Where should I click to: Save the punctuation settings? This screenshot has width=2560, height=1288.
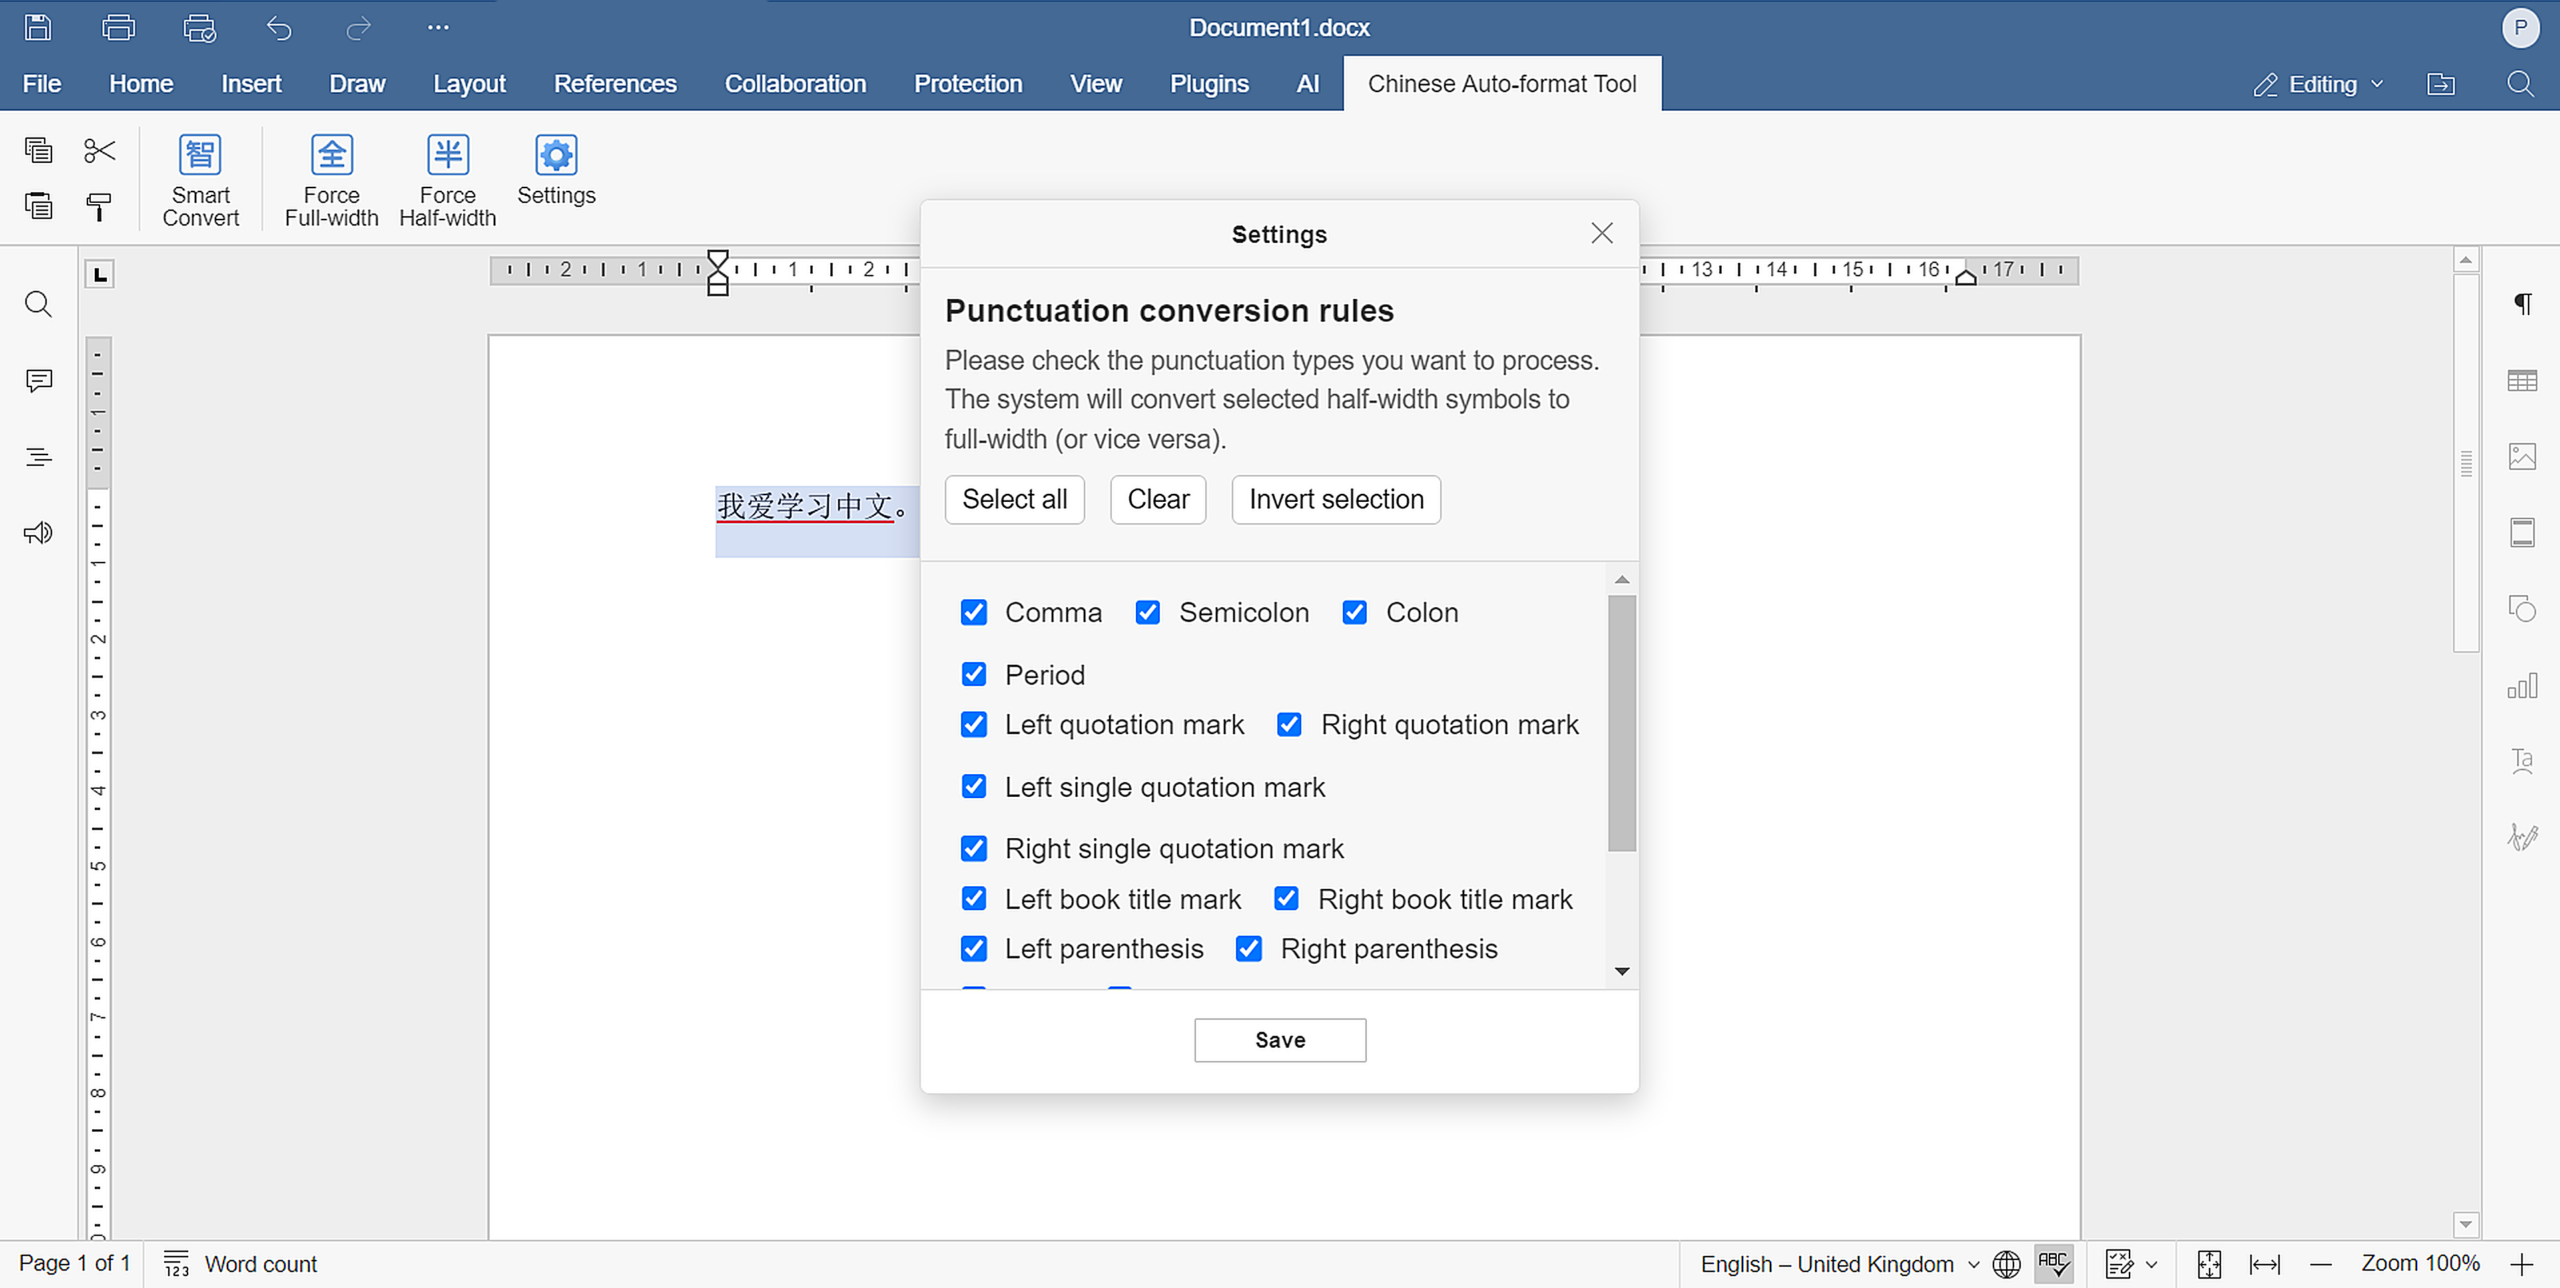(1280, 1040)
